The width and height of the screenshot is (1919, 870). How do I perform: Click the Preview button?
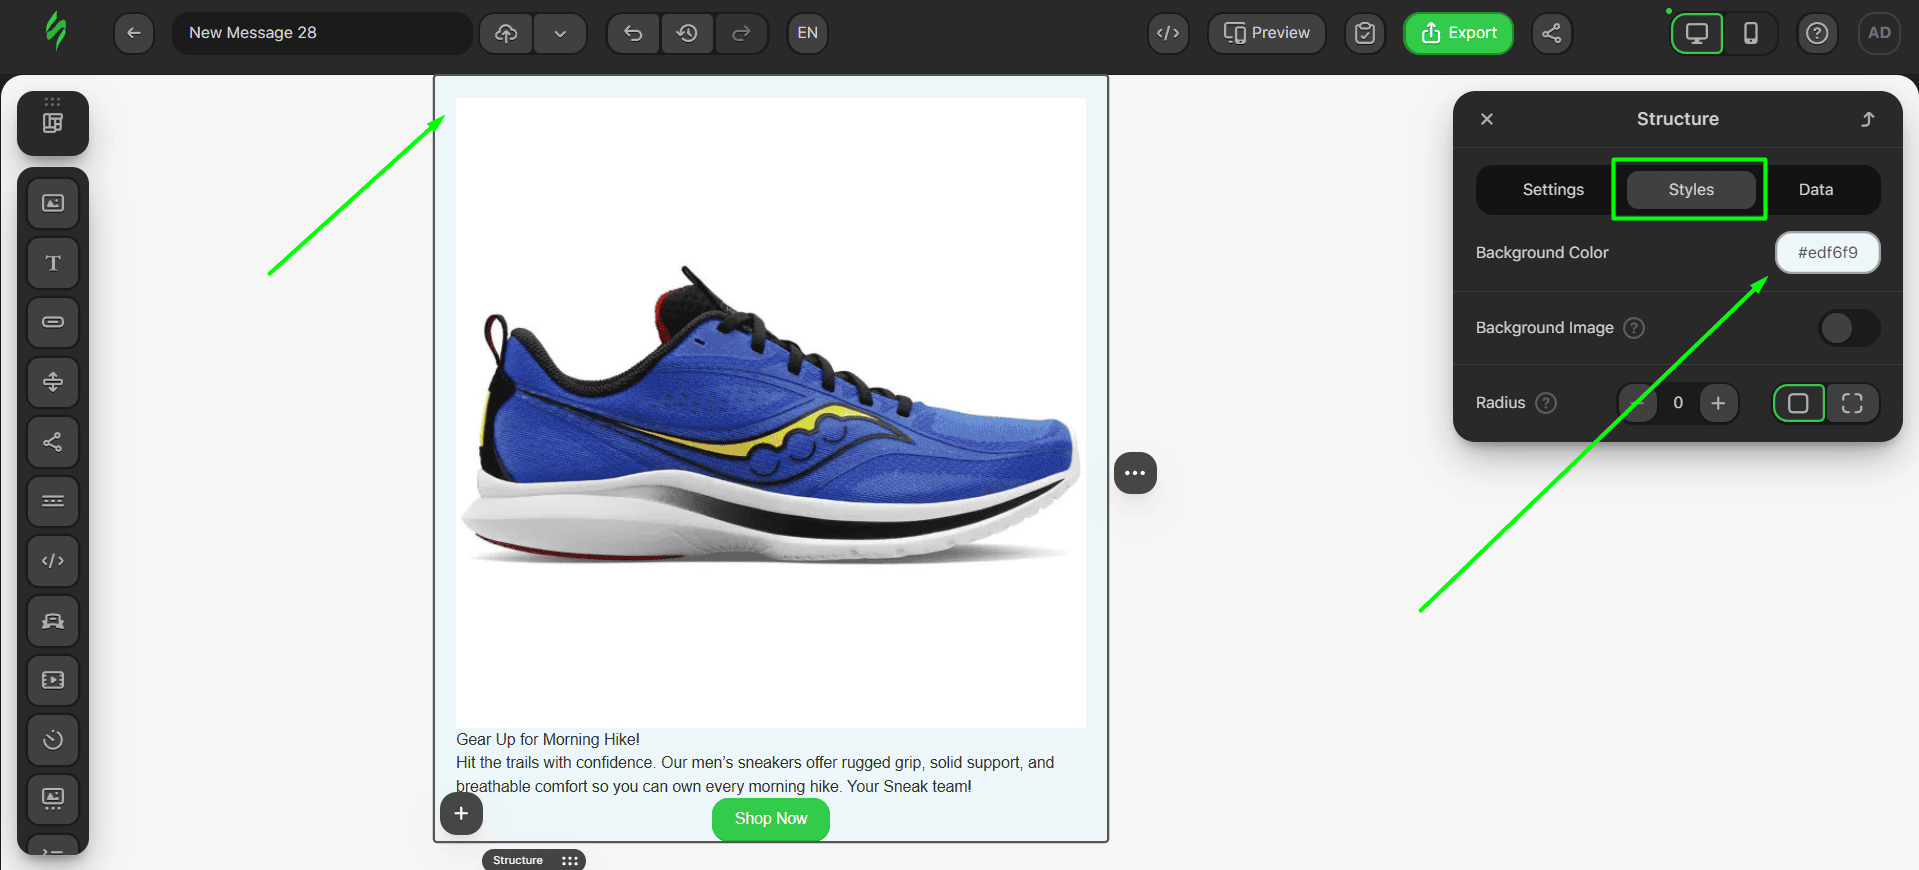tap(1266, 33)
